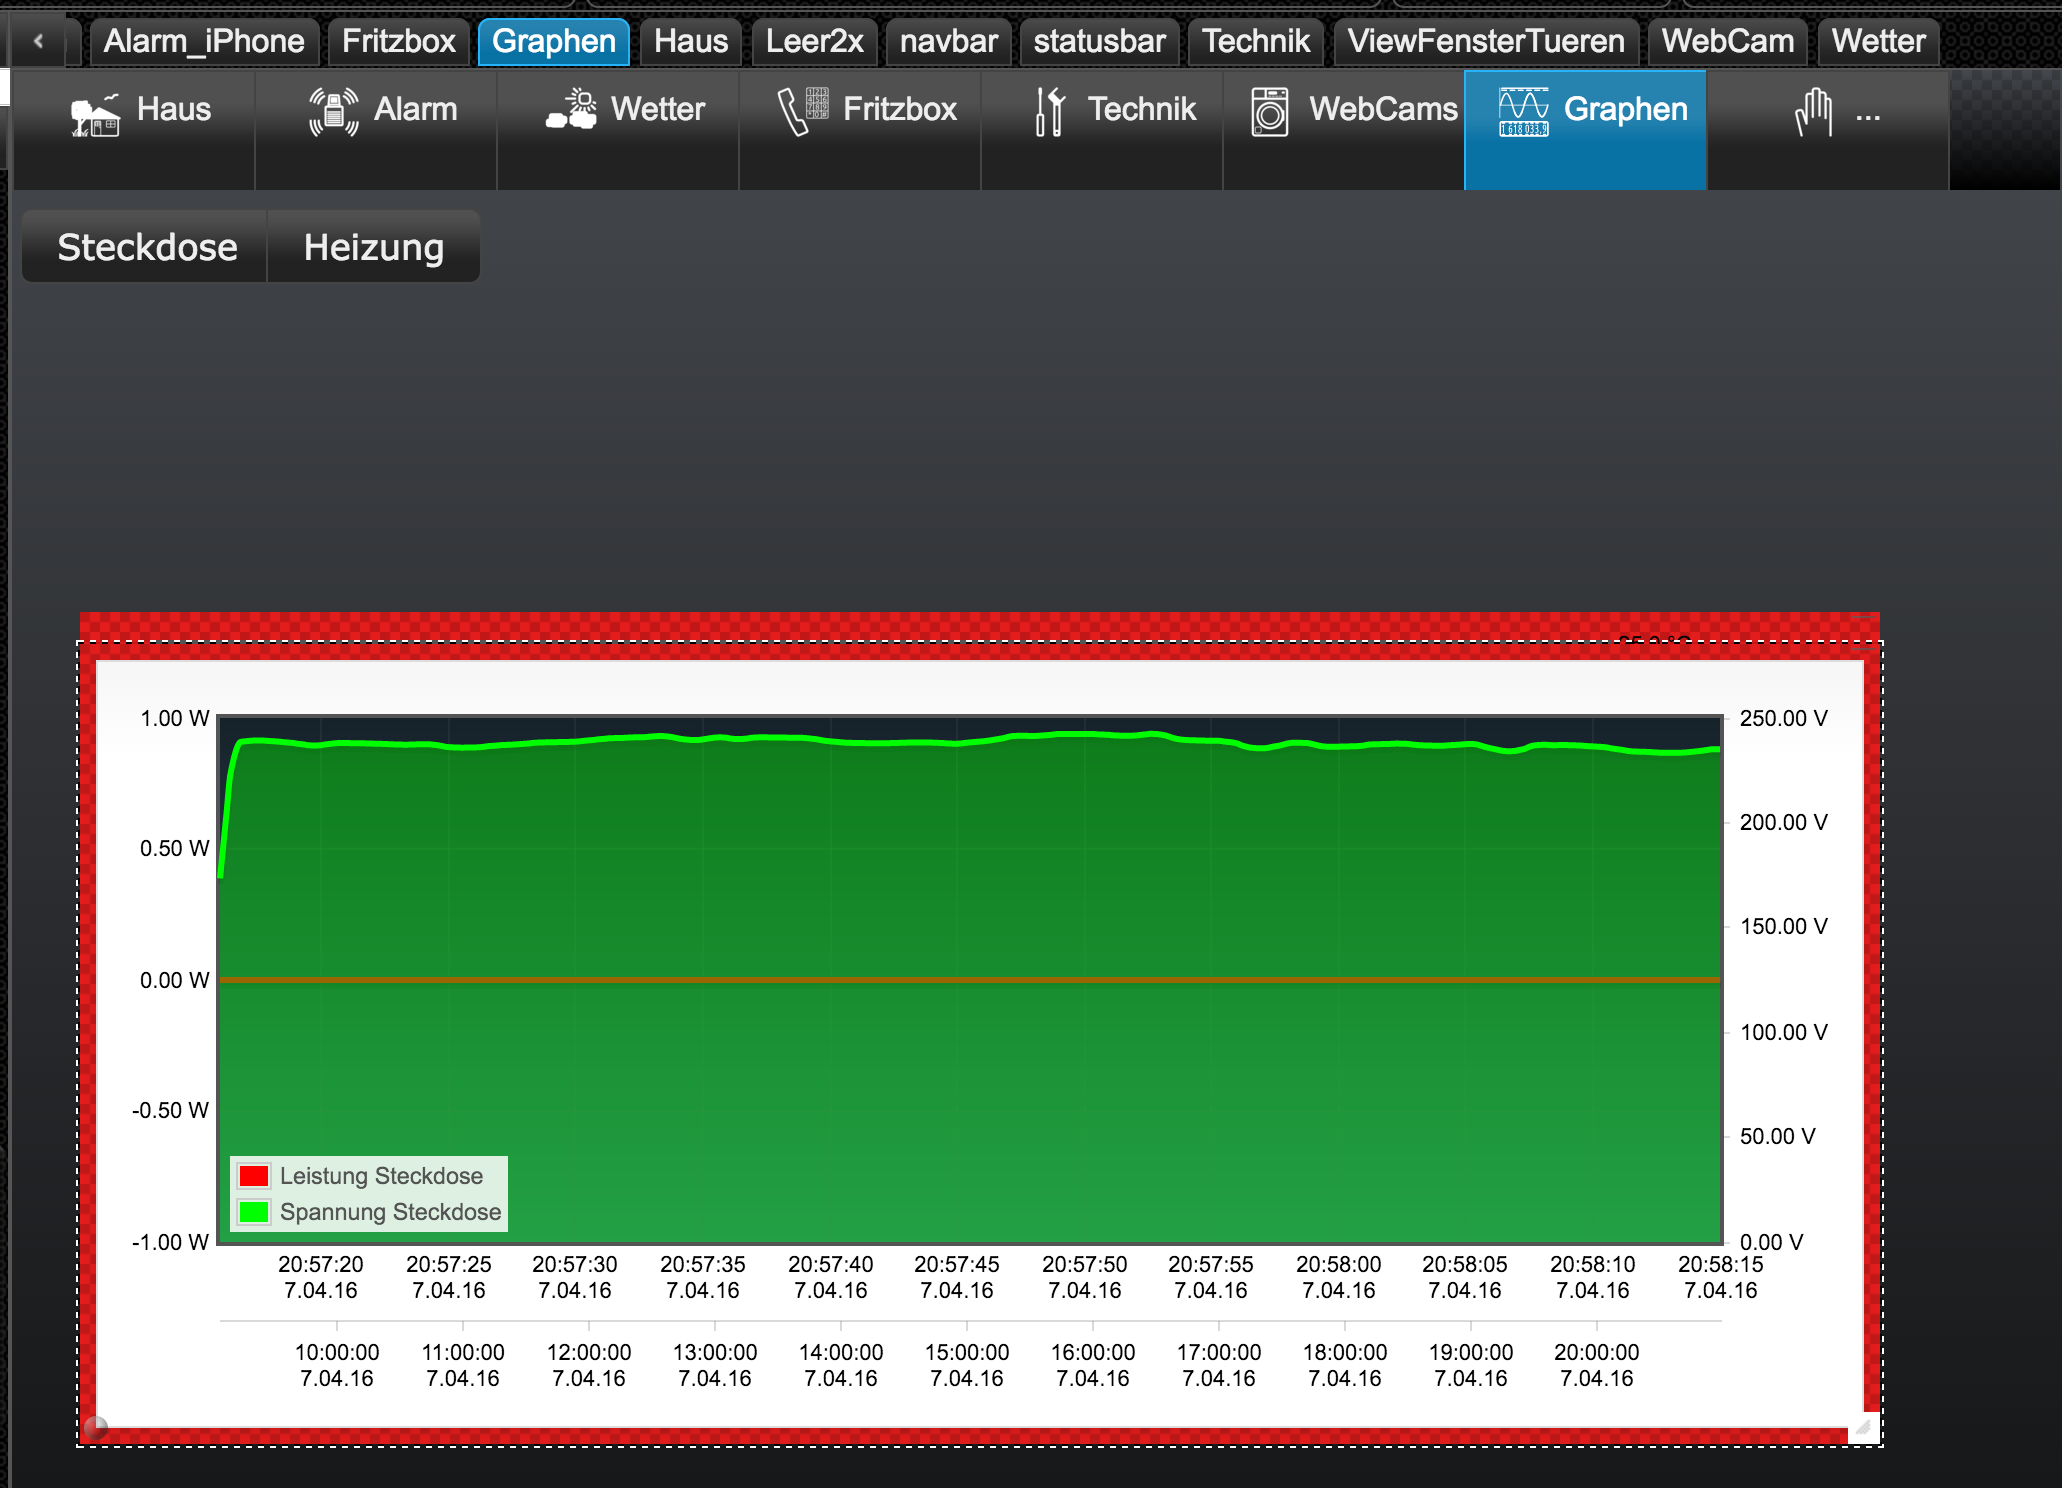Go to Fritzbox in the navigation bar
The image size is (2062, 1488).
tap(861, 129)
